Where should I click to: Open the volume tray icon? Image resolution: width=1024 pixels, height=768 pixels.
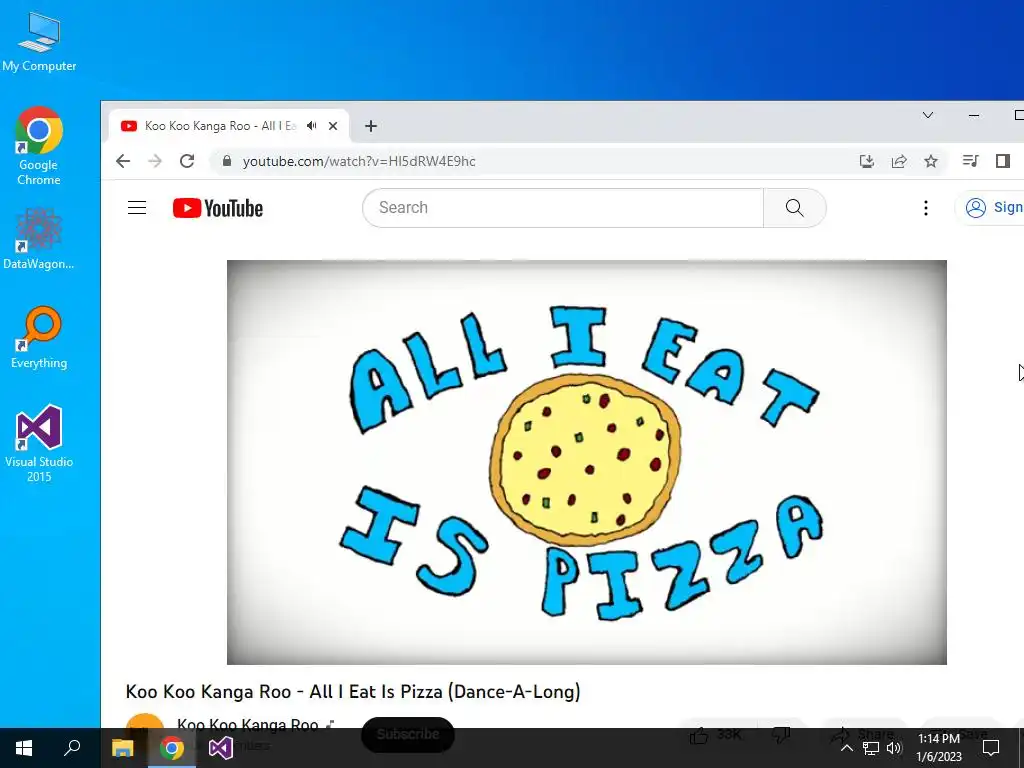[x=894, y=748]
